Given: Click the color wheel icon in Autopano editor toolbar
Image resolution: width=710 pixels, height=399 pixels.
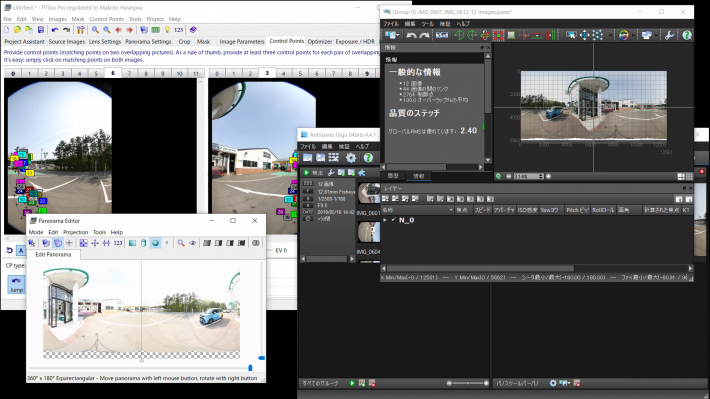Looking at the screenshot, I should click(x=624, y=35).
